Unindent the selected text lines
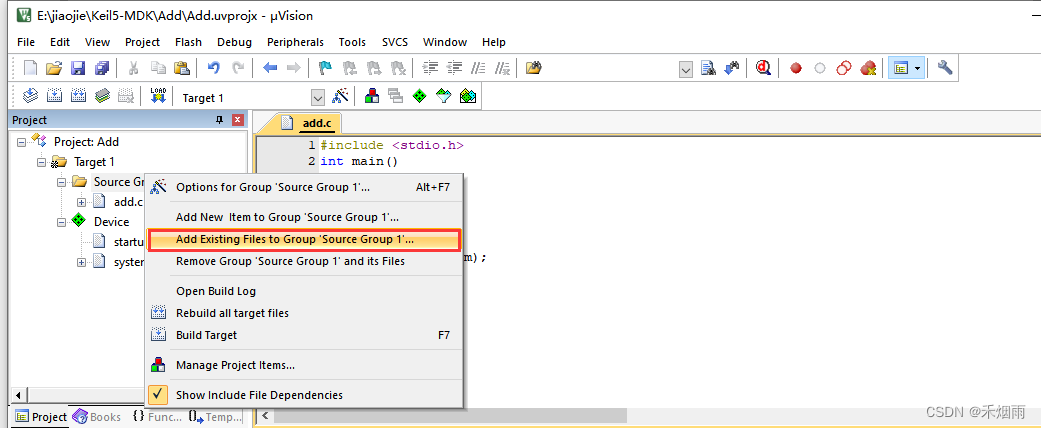The image size is (1041, 428). point(455,68)
